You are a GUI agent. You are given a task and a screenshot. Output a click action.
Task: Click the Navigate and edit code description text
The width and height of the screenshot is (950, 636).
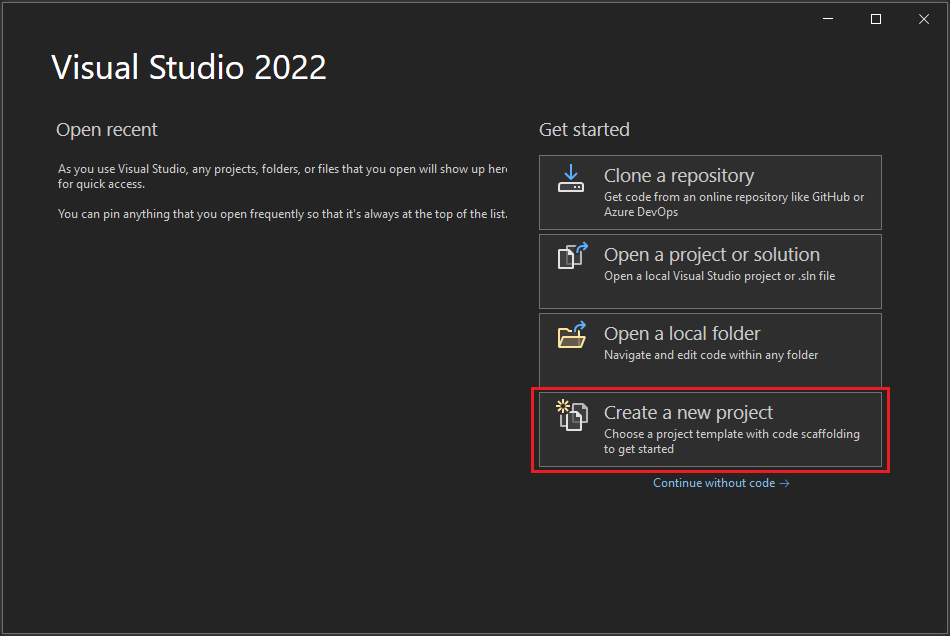pos(713,355)
